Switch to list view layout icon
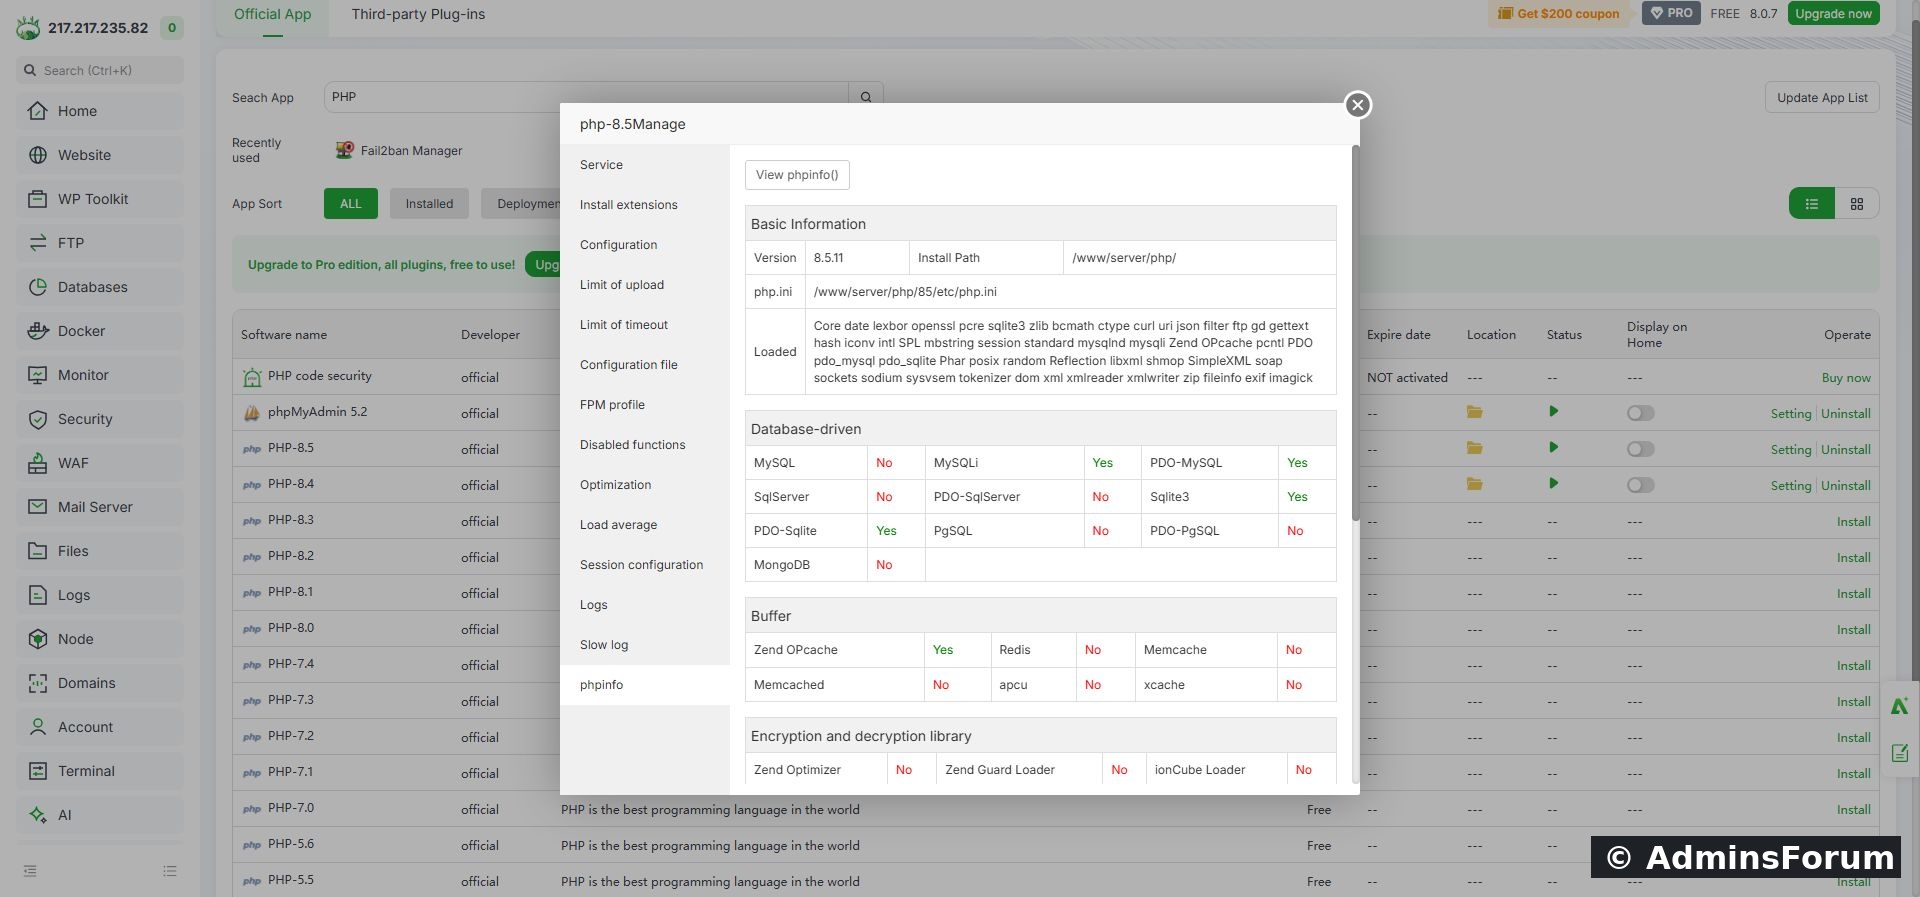 tap(1811, 204)
